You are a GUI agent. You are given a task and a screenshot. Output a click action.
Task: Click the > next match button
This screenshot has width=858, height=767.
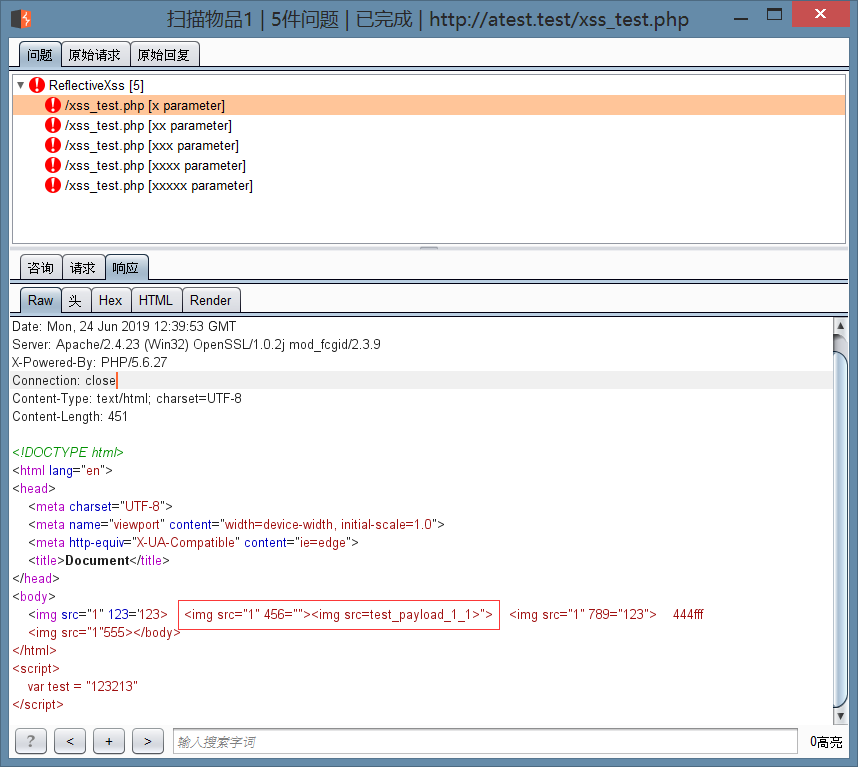click(x=148, y=741)
